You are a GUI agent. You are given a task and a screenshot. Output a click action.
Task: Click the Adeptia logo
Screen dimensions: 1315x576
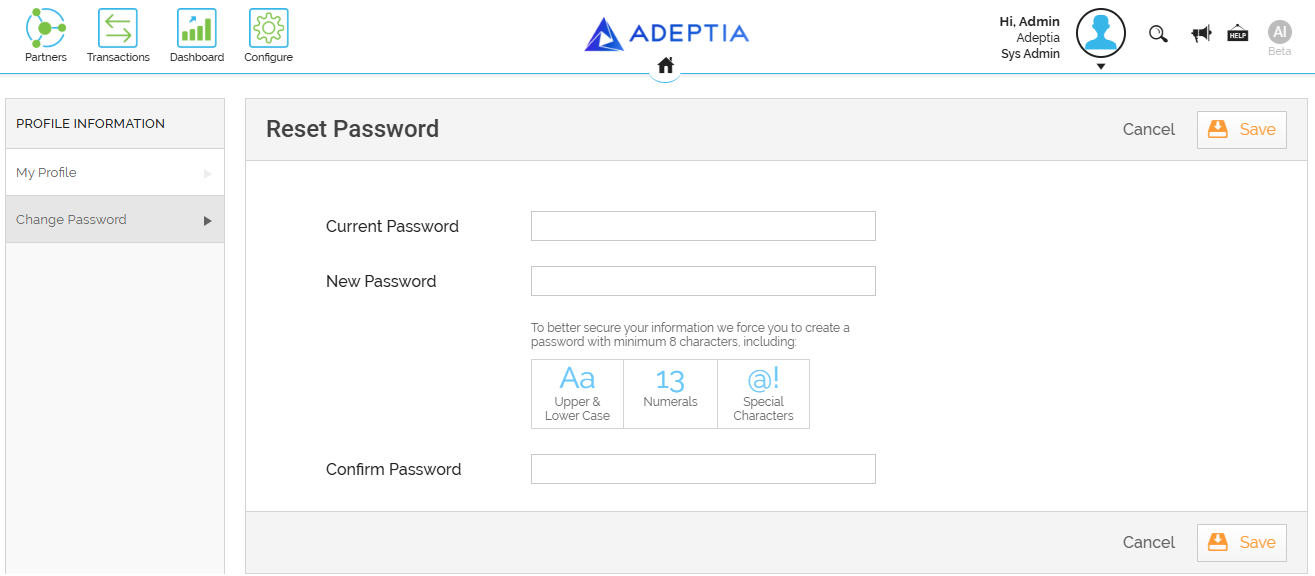(667, 34)
